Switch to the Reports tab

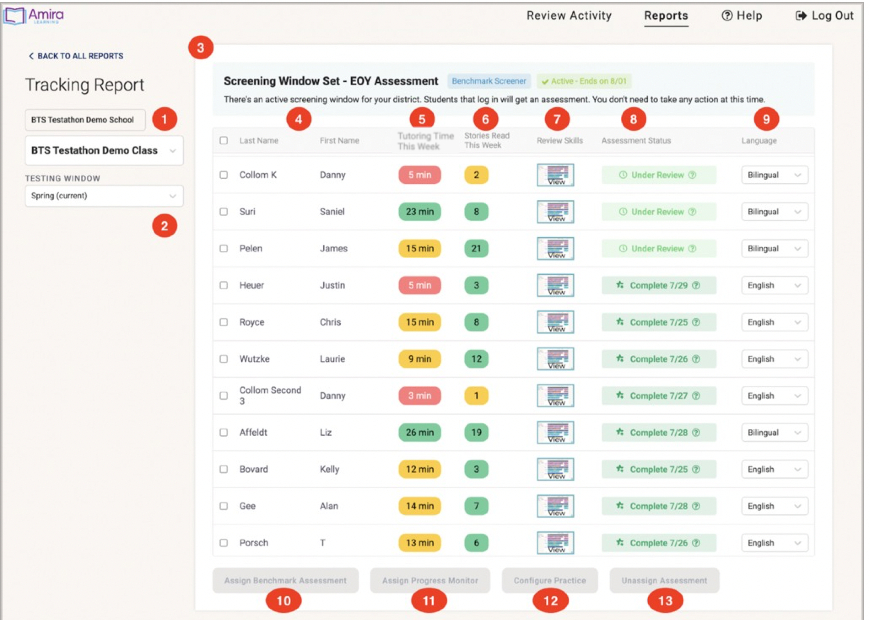(665, 16)
